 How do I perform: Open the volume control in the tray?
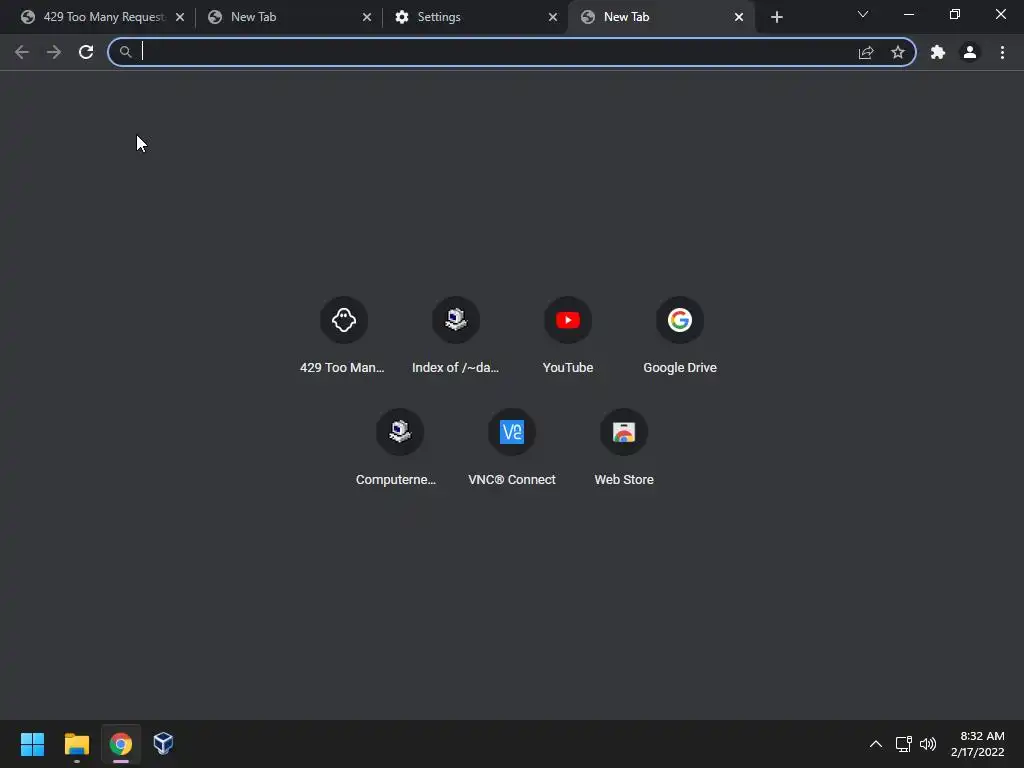click(928, 744)
